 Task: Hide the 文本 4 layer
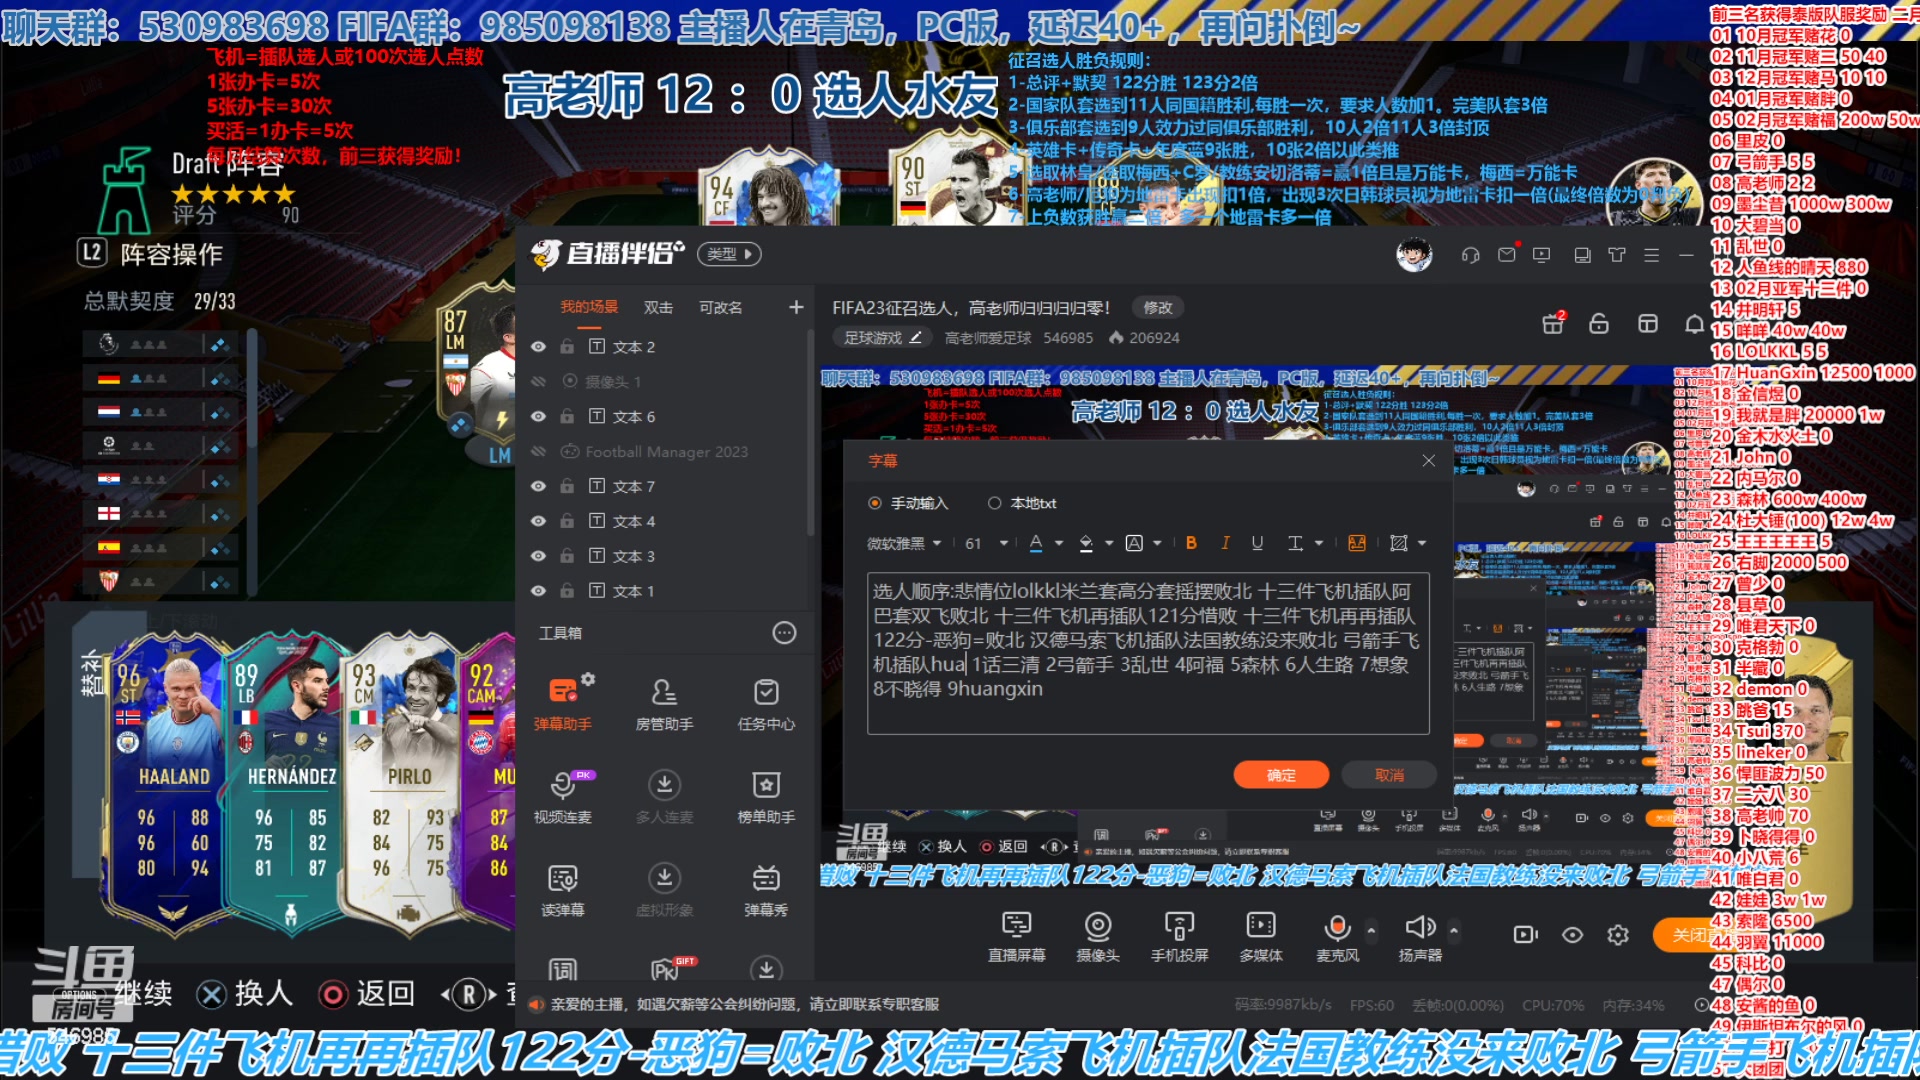click(538, 521)
